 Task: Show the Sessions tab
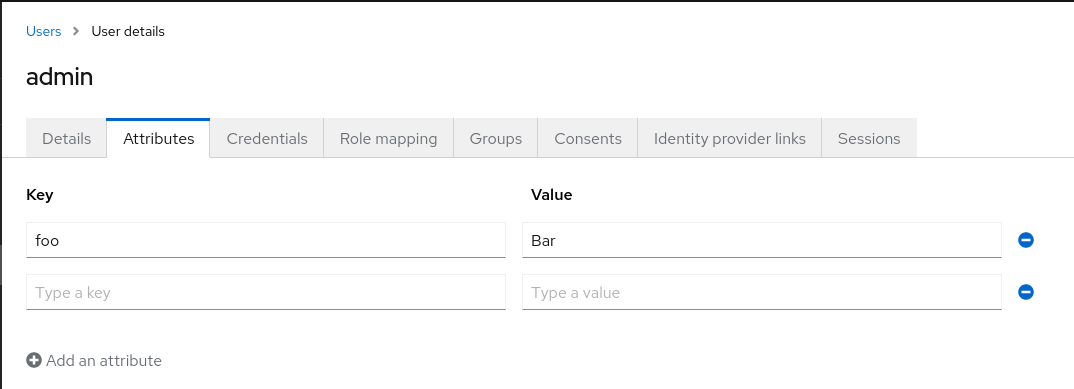(869, 138)
